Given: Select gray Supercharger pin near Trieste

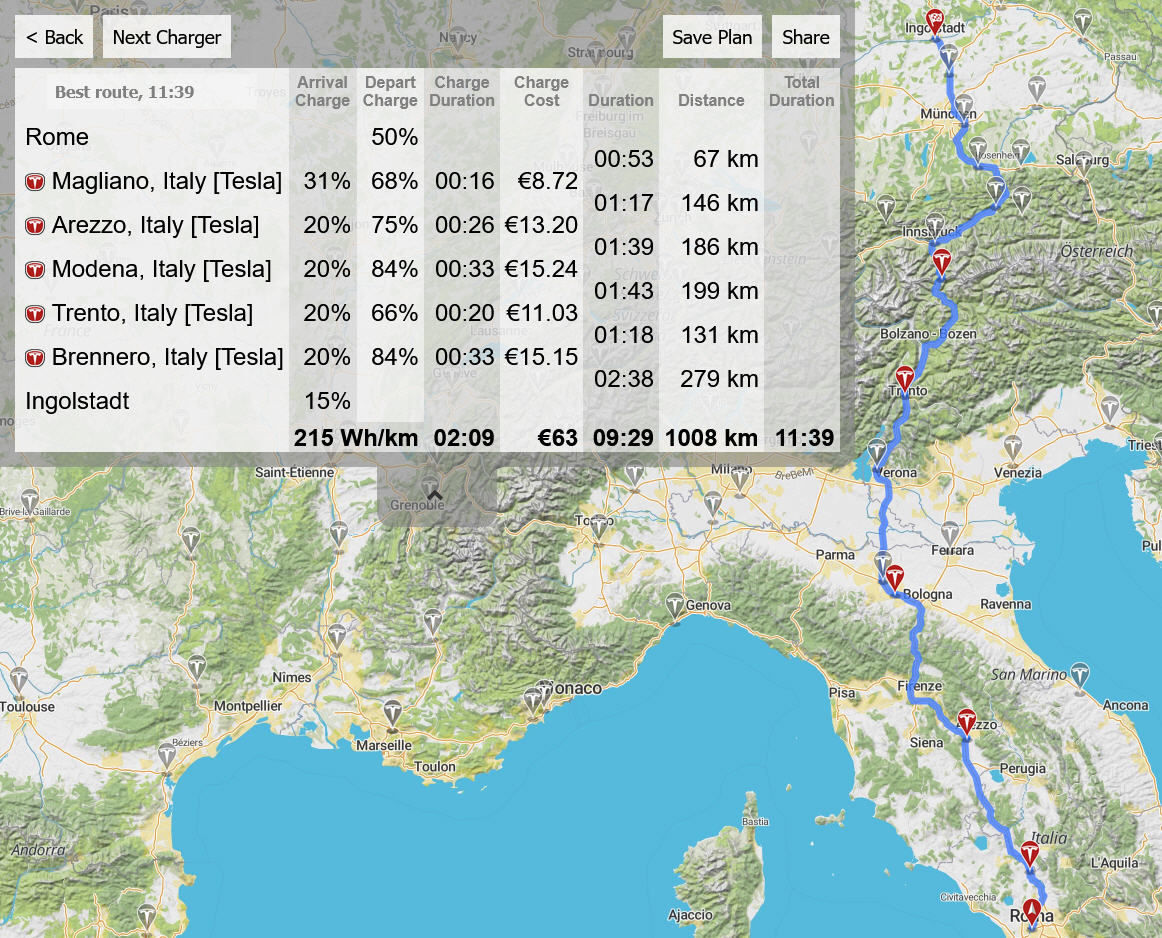Looking at the screenshot, I should coord(1110,409).
